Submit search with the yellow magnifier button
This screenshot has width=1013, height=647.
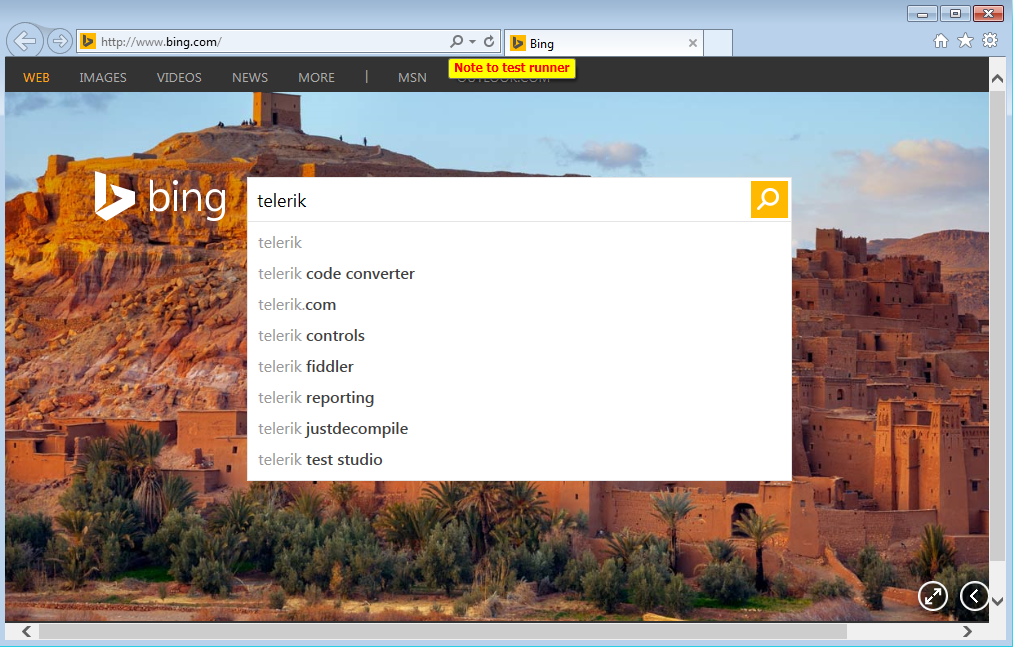pyautogui.click(x=769, y=199)
